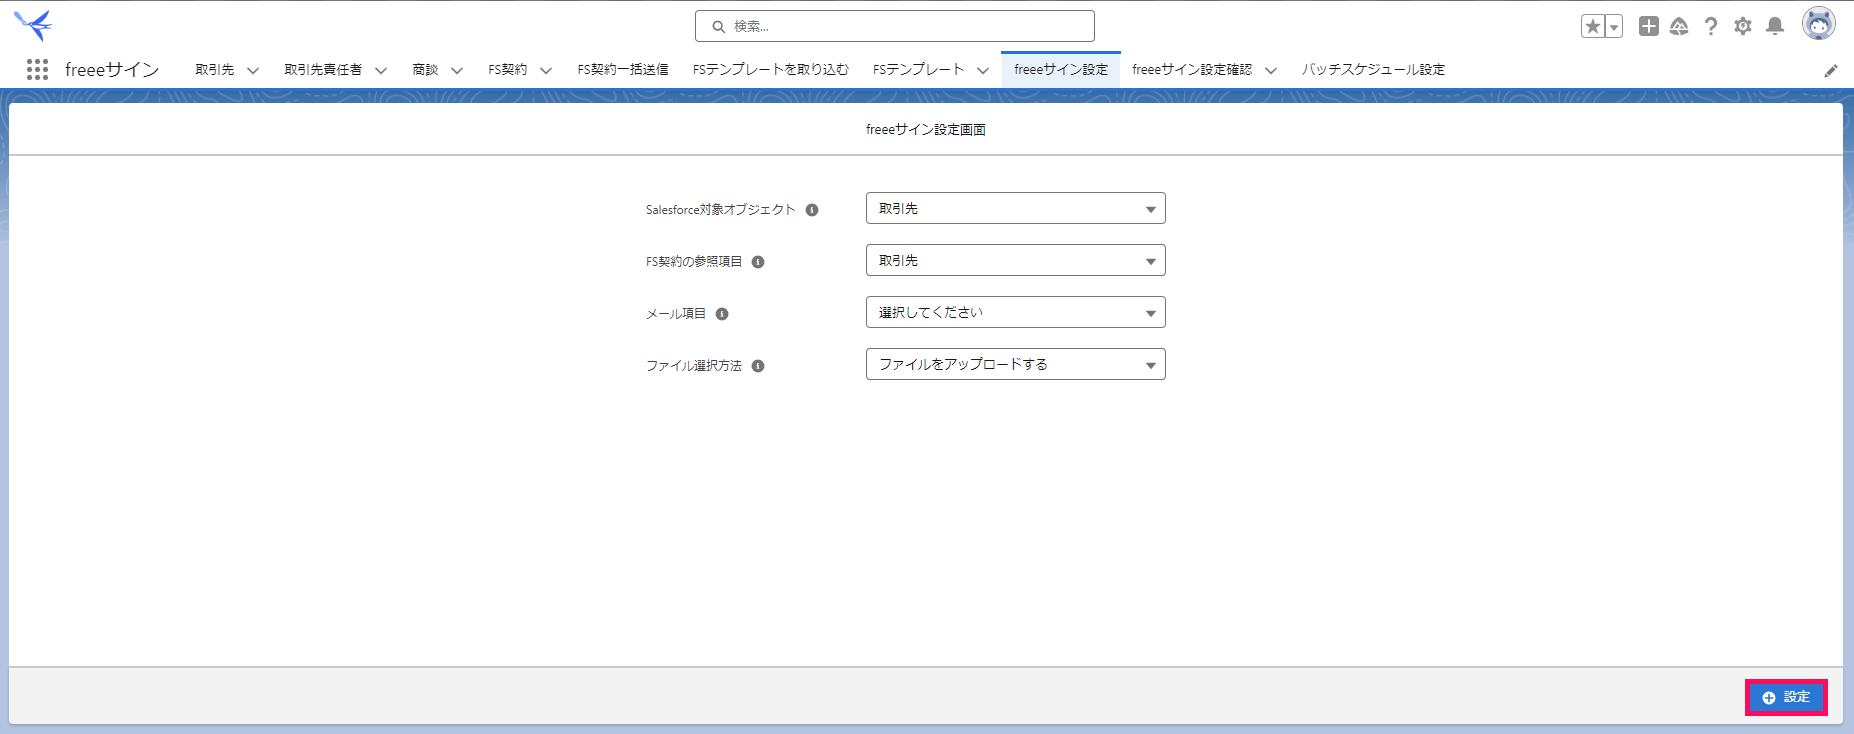Click the favorites star icon
Screen dimensions: 1854x734
point(1593,26)
